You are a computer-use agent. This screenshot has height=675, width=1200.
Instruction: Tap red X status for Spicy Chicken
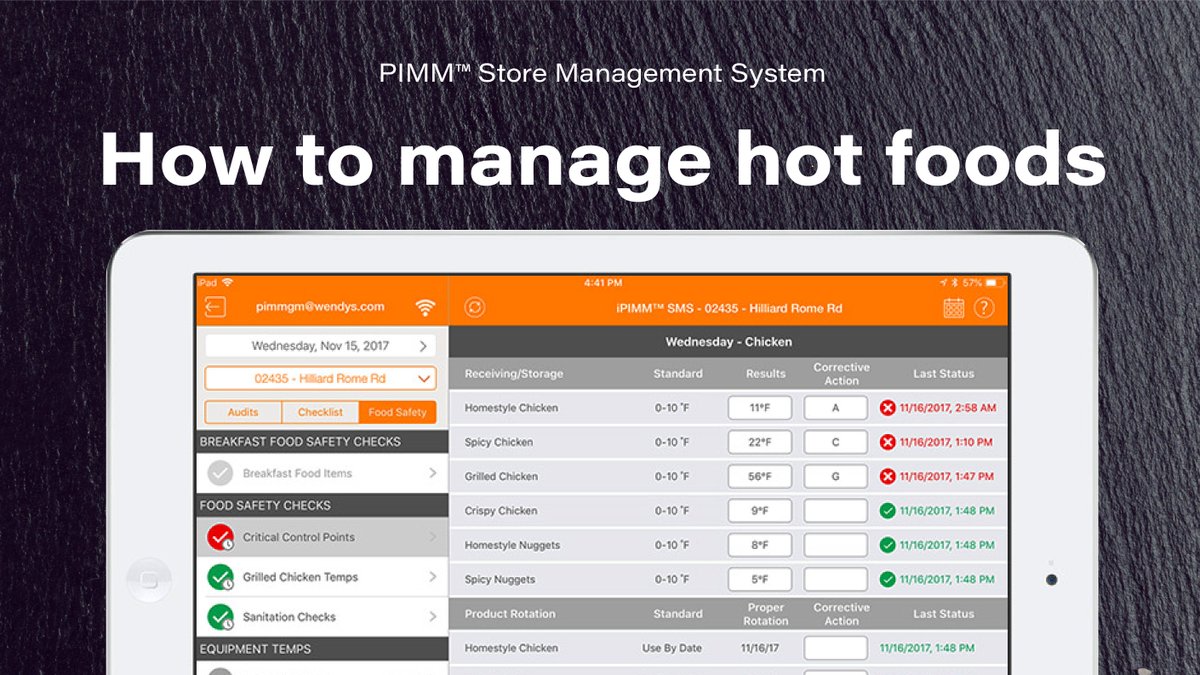(x=887, y=442)
